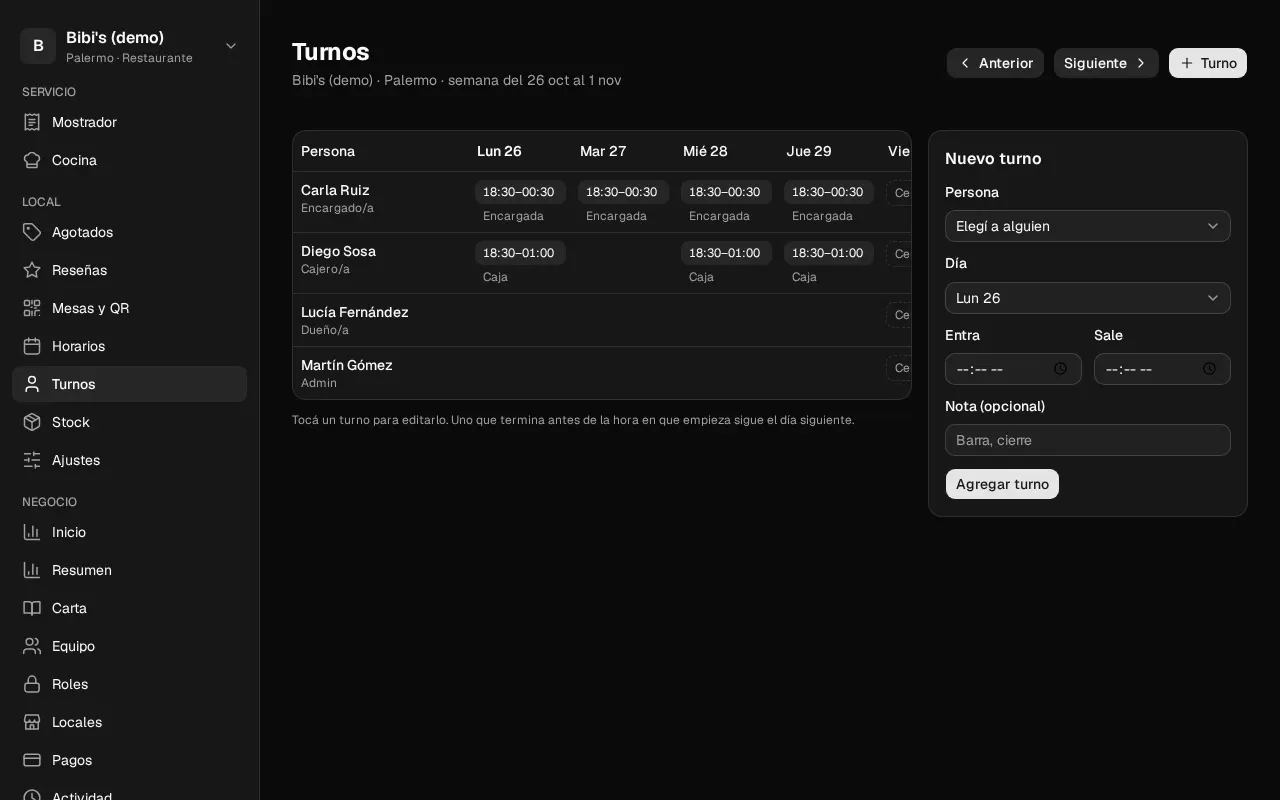Click the Sale time input field
This screenshot has height=800, width=1280.
tap(1162, 369)
